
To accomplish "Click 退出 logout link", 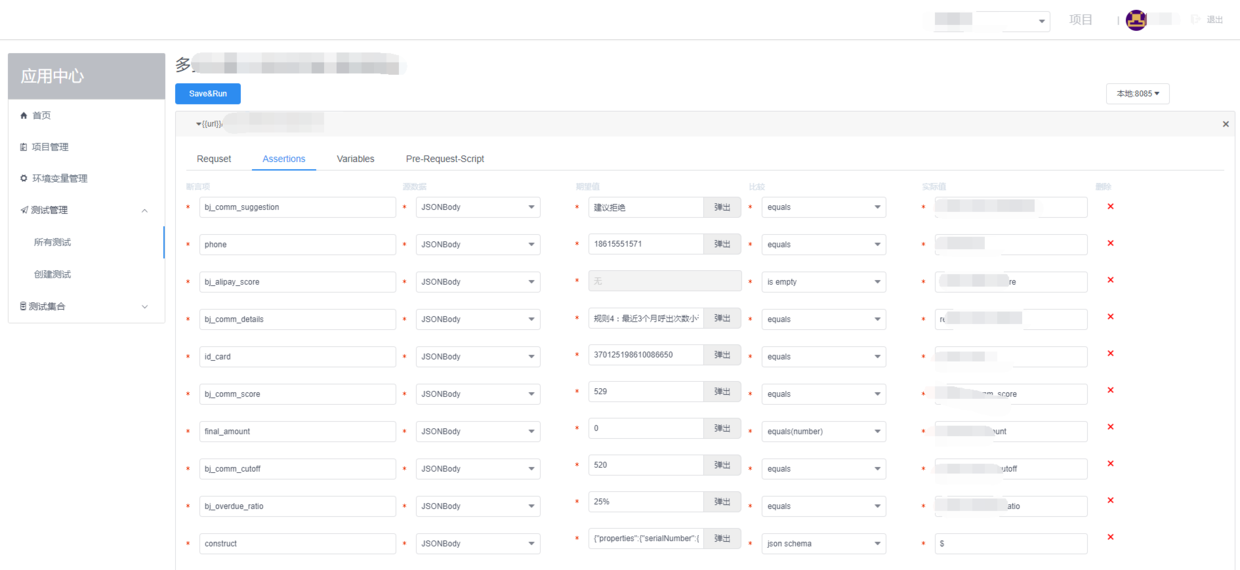I will coord(1214,20).
